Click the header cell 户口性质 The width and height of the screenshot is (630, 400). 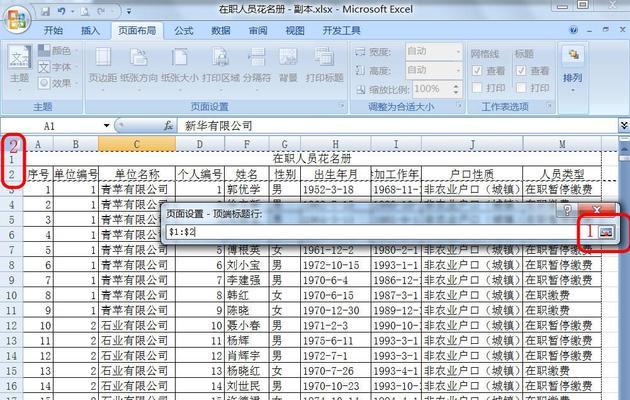[472, 174]
